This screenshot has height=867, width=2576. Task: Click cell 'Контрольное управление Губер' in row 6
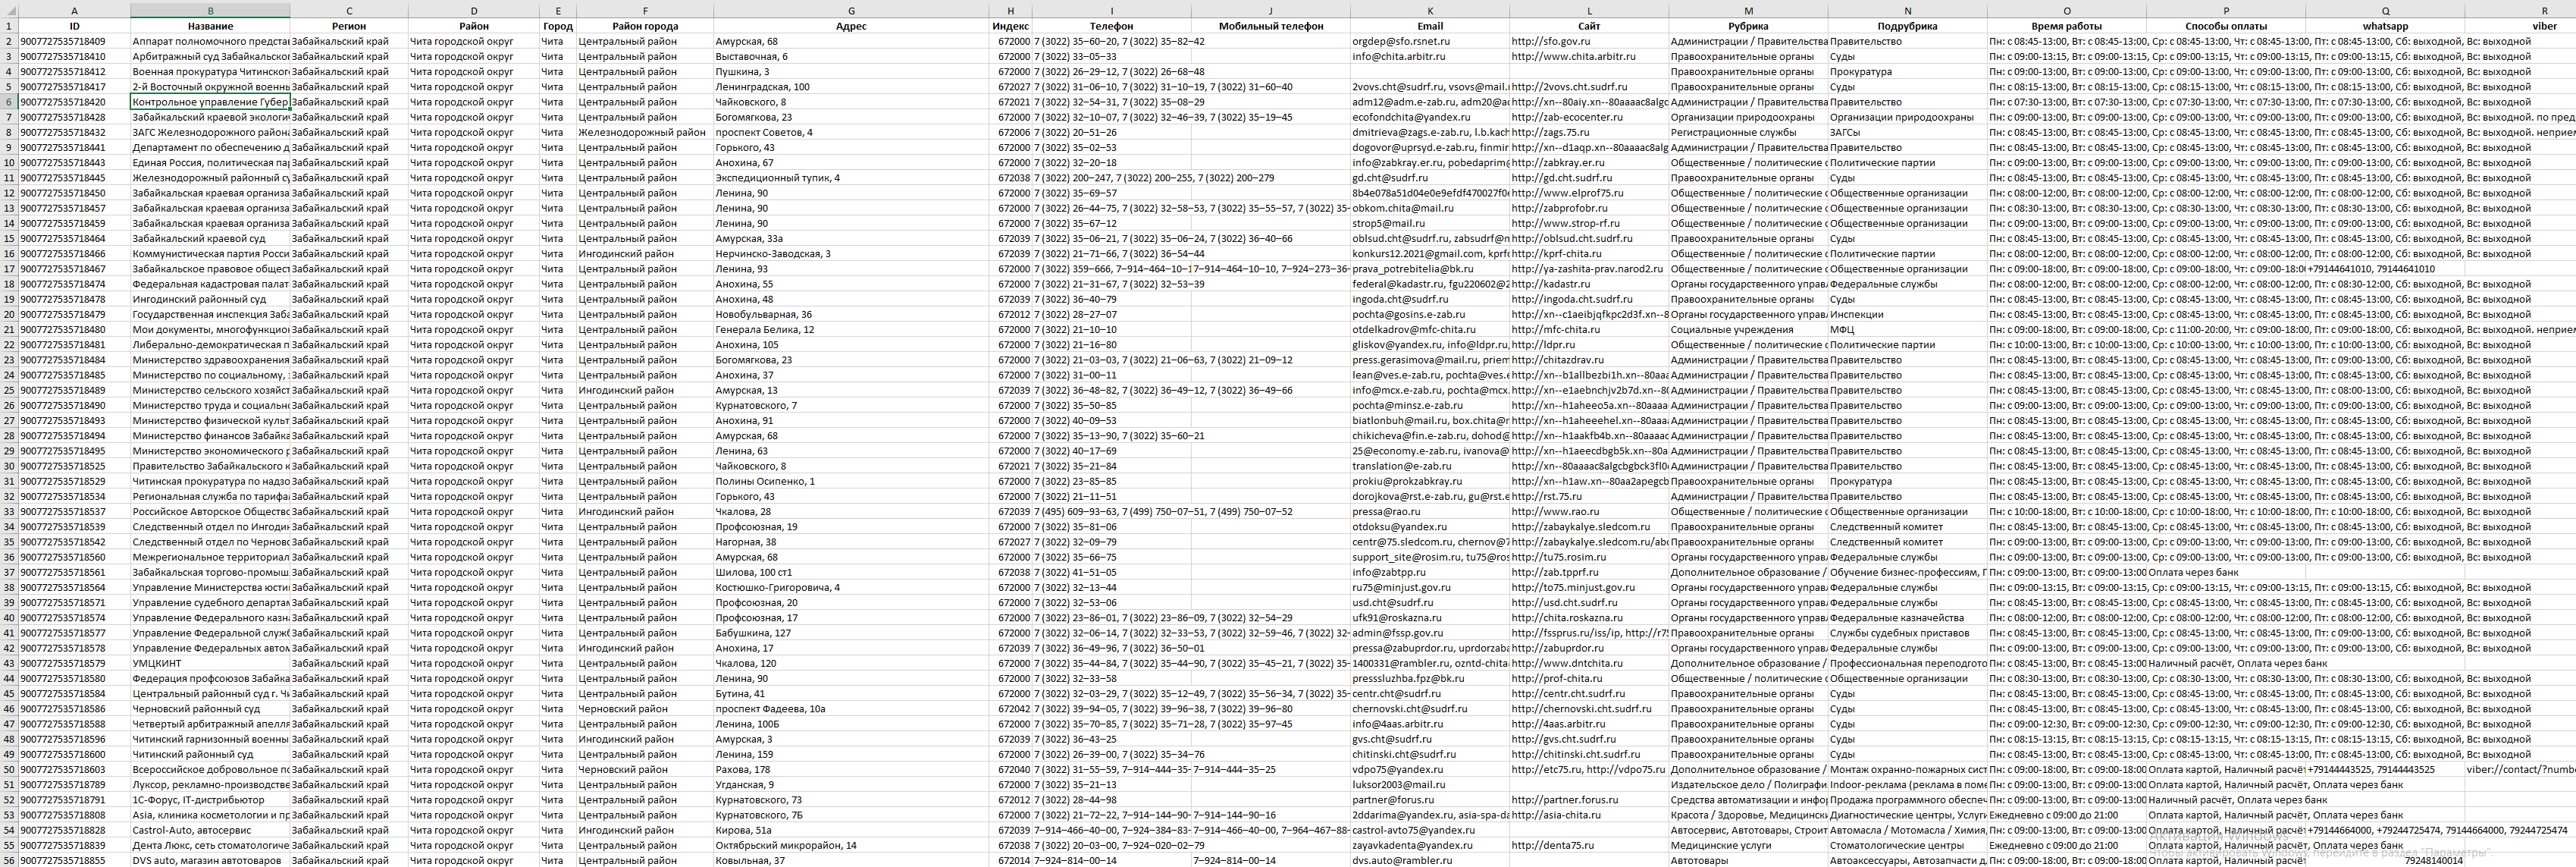coord(210,102)
